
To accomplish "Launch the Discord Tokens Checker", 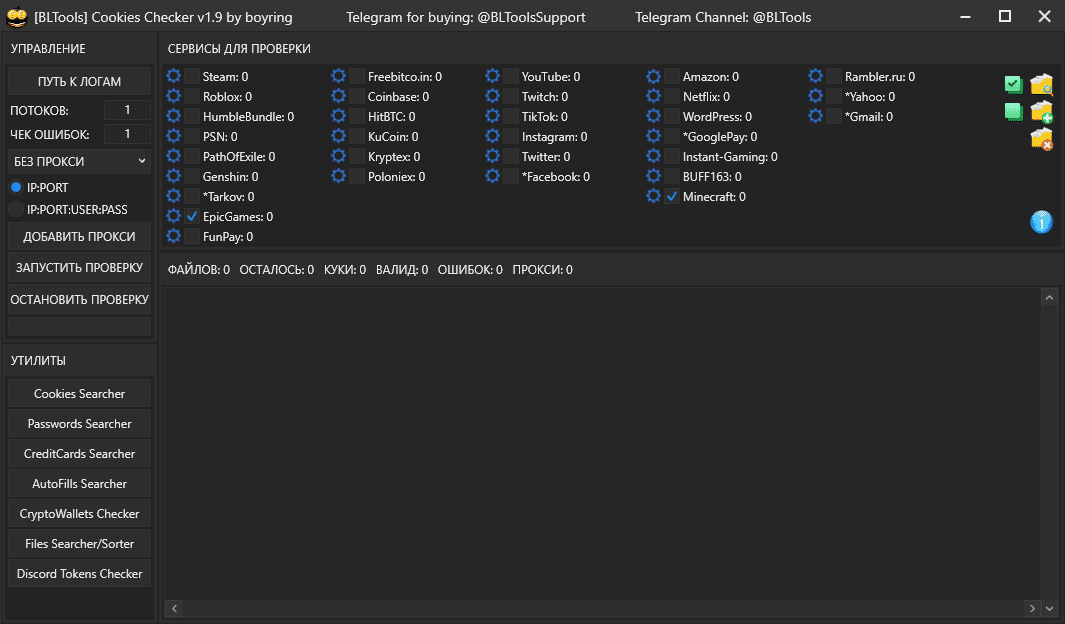I will point(79,573).
